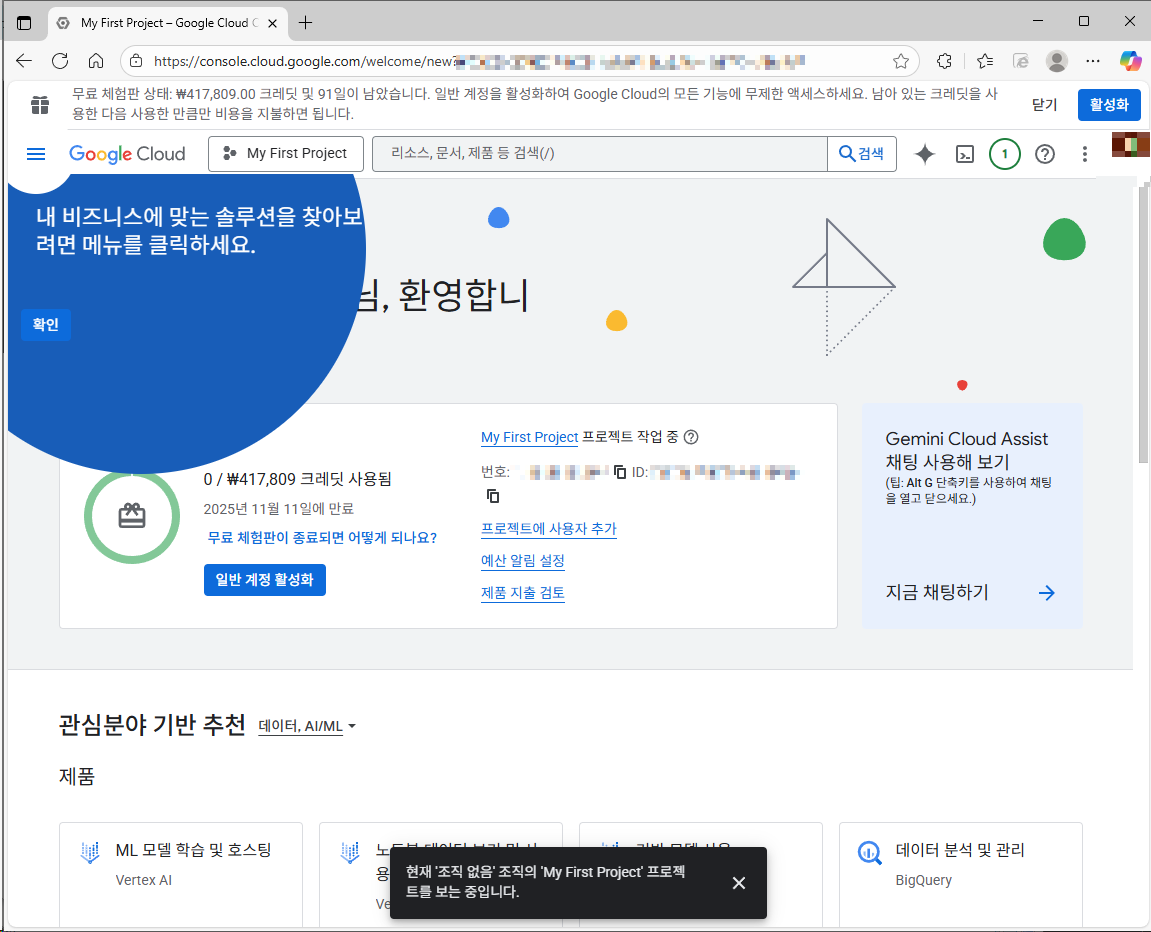Open the favorites list icon
This screenshot has width=1151, height=932.
click(x=984, y=61)
